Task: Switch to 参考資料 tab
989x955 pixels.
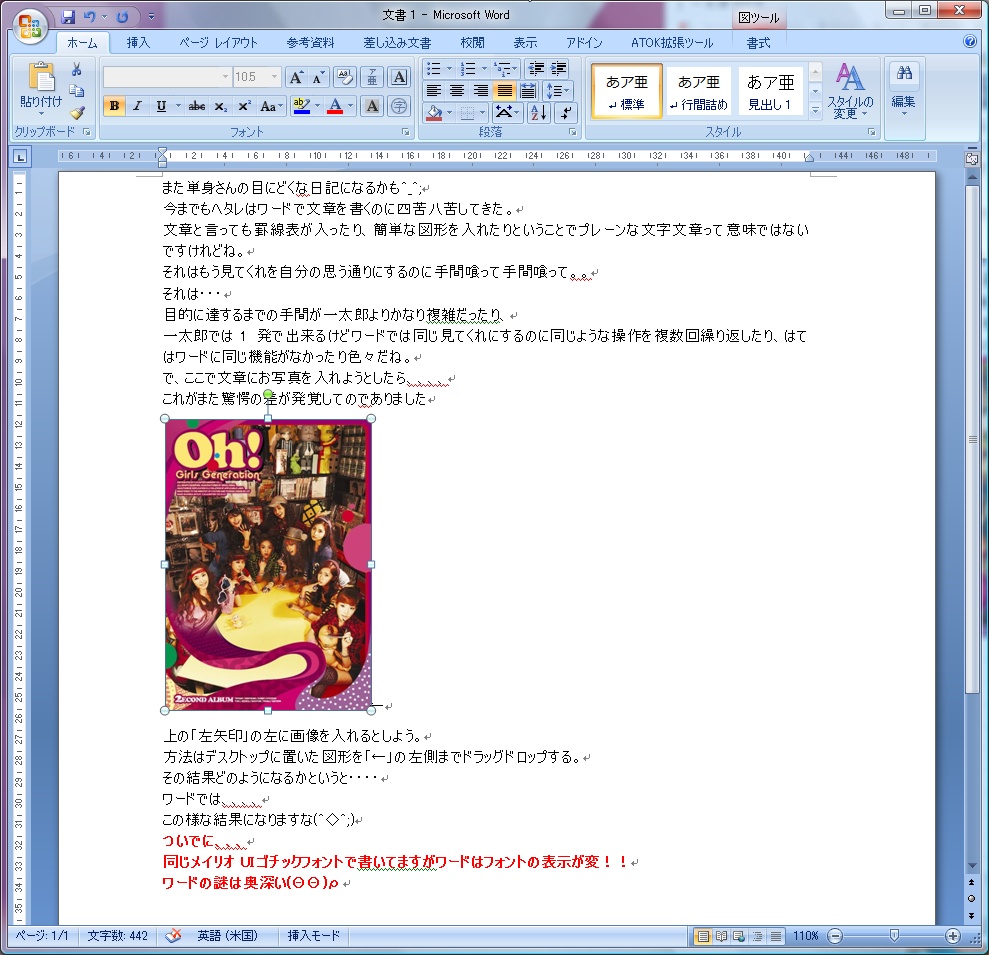Action: pos(310,43)
